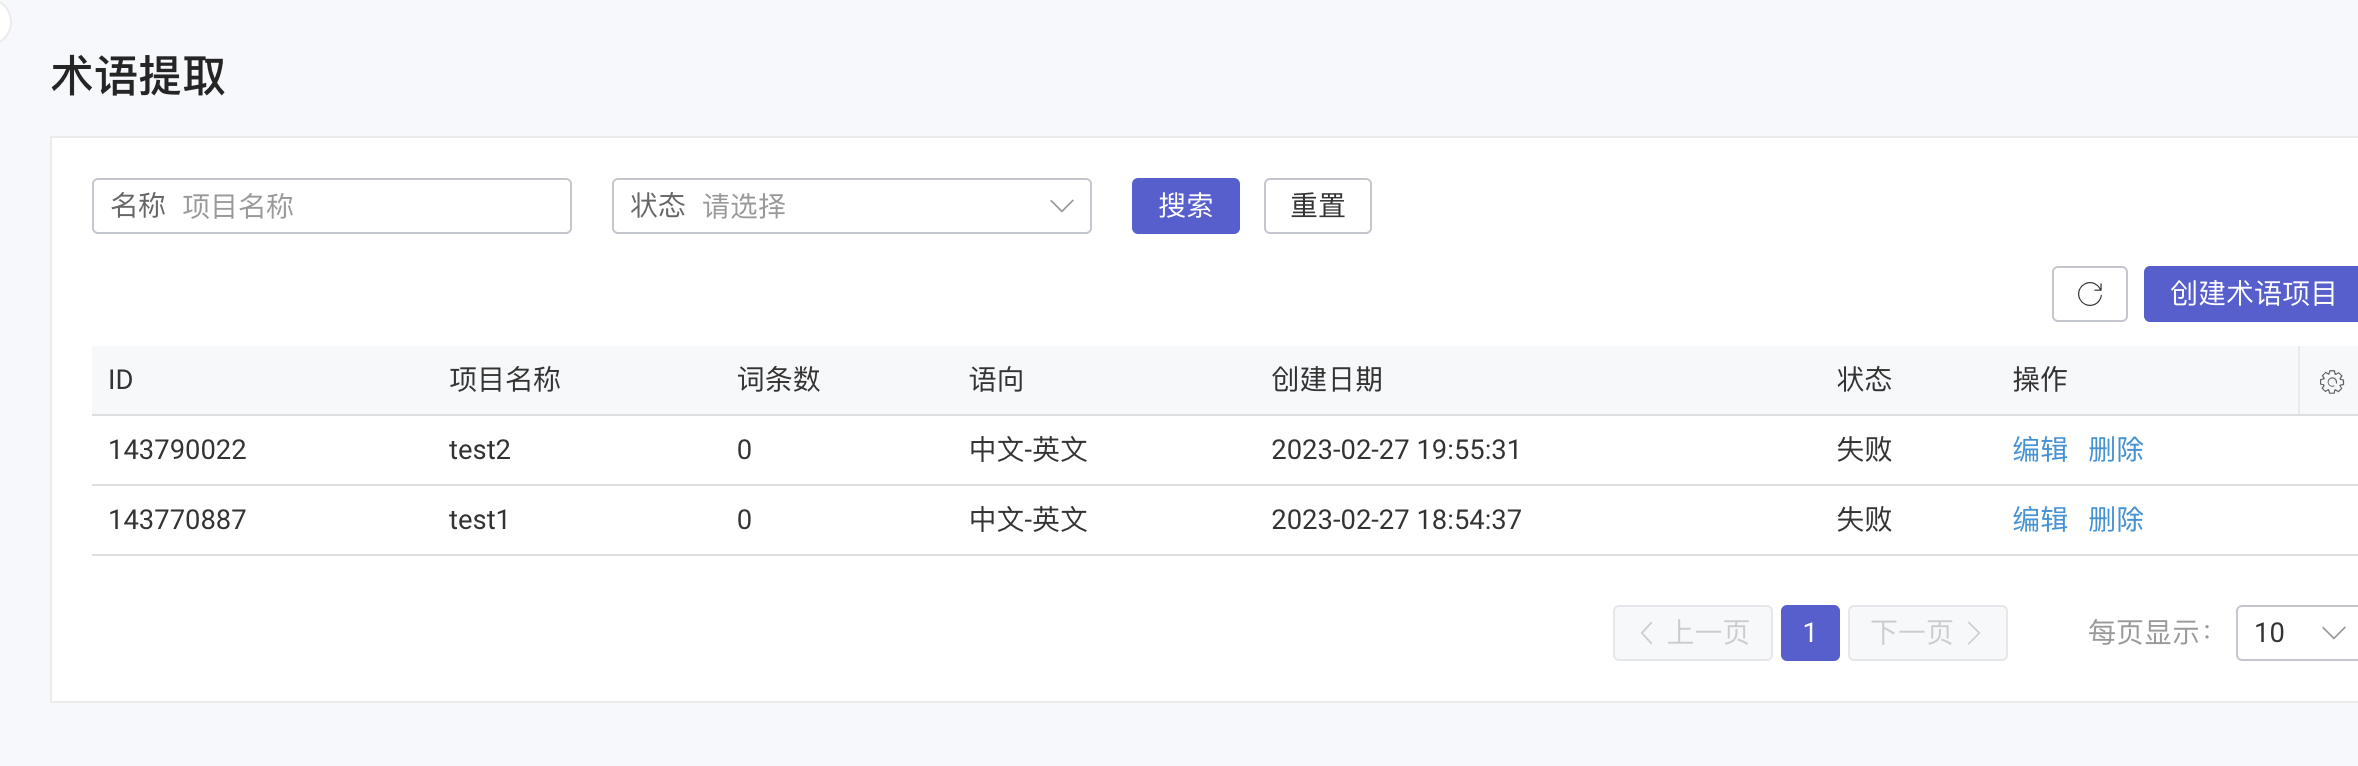Screen dimensions: 2358x766
Task: Delete the test1 project
Action: tap(2115, 520)
